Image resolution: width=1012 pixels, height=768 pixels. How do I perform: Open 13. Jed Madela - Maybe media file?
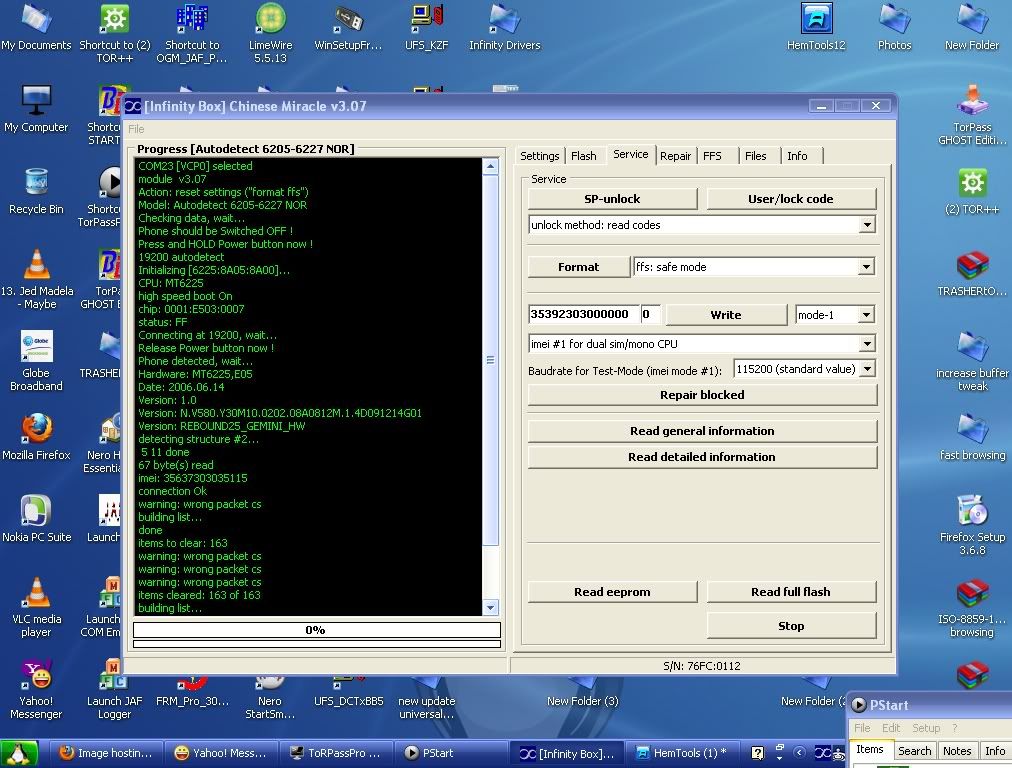(36, 279)
